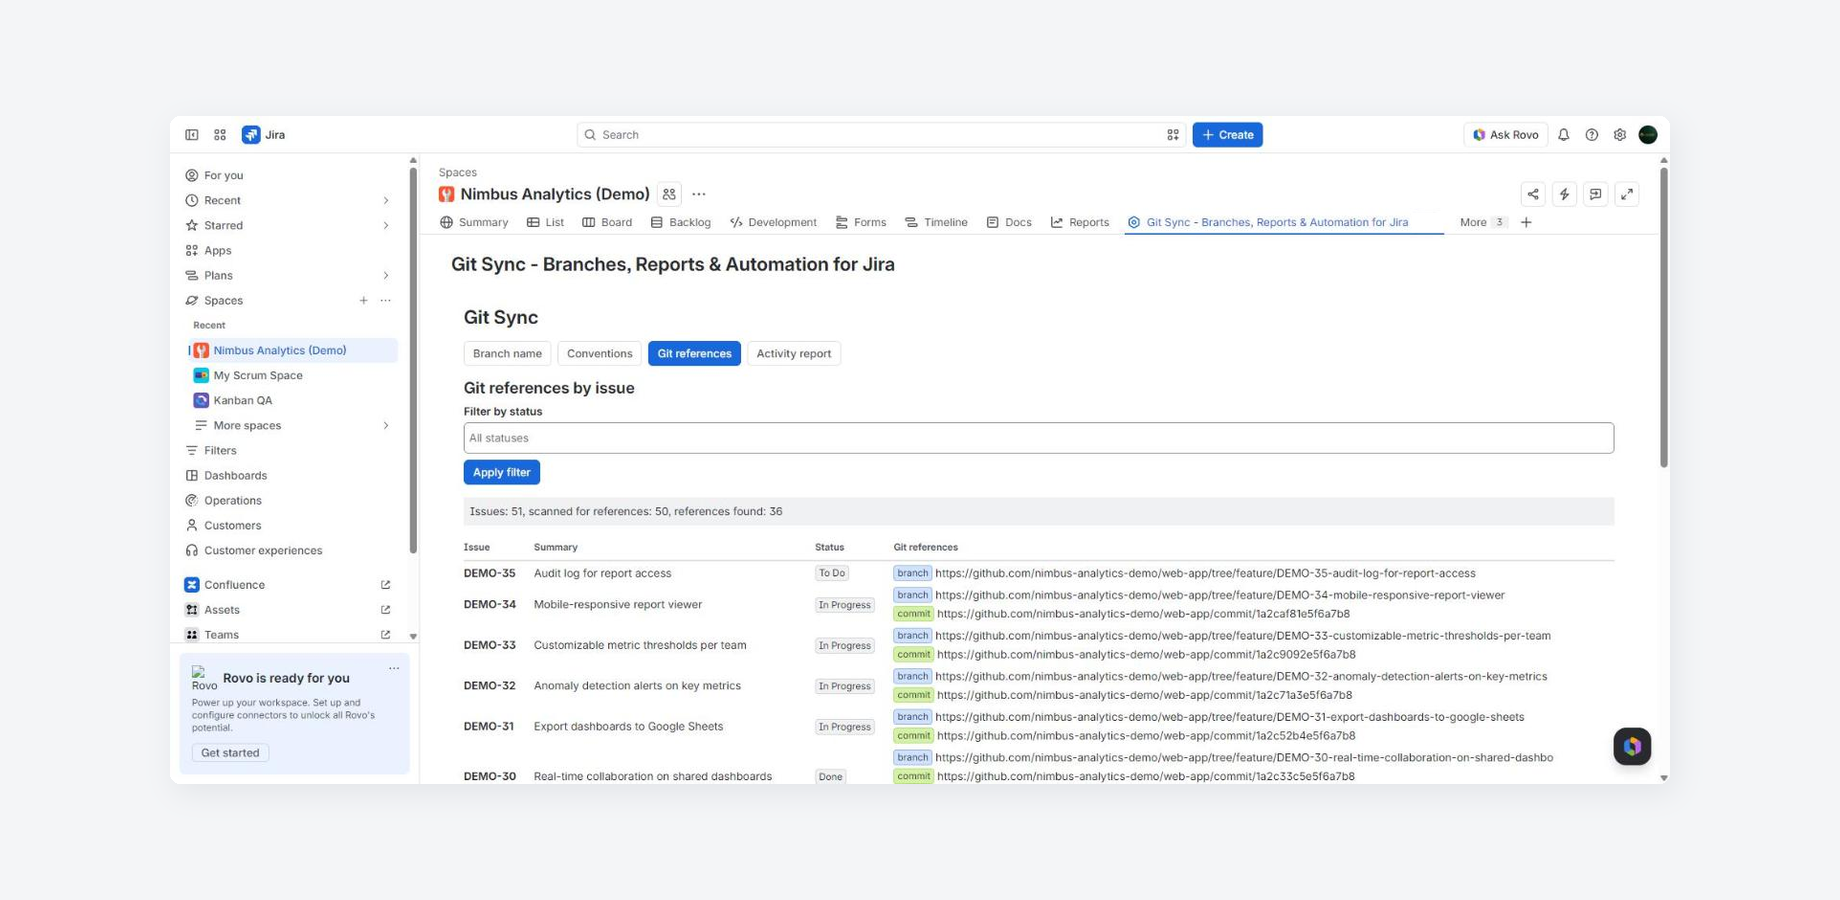
Task: Enter full screen with expand icon
Action: coord(1627,194)
